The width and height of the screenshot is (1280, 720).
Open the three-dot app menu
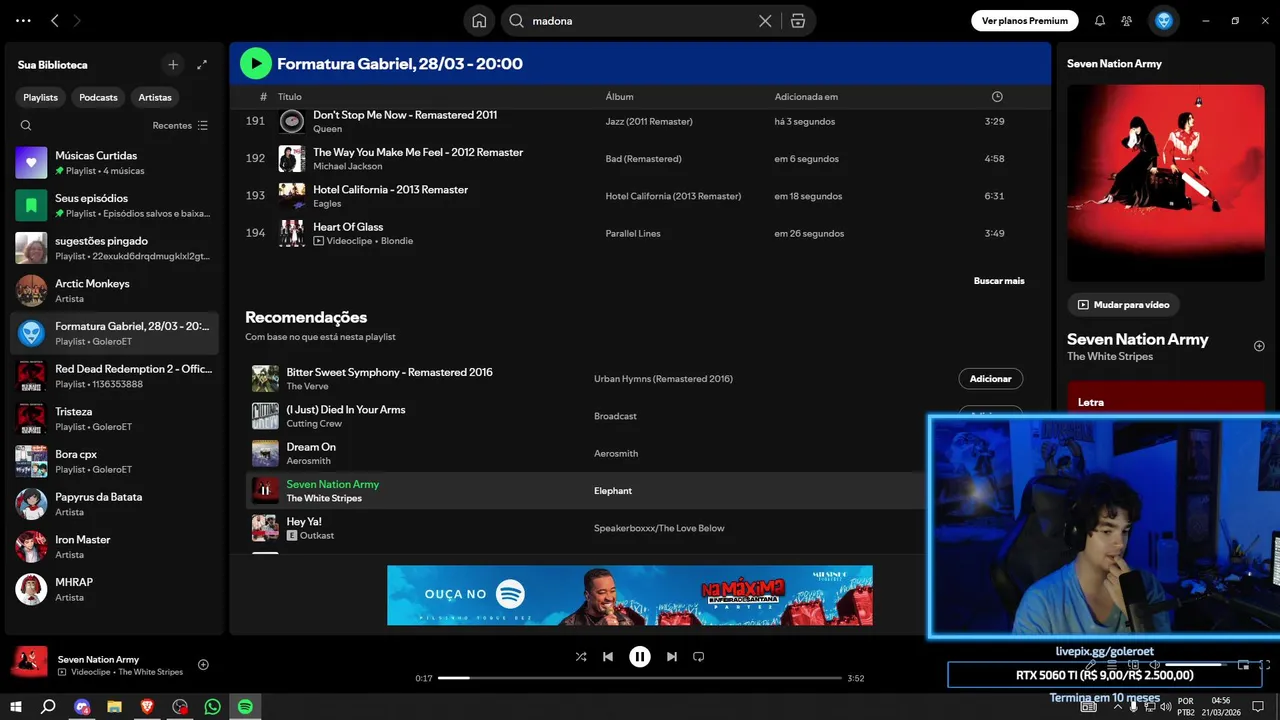click(24, 21)
